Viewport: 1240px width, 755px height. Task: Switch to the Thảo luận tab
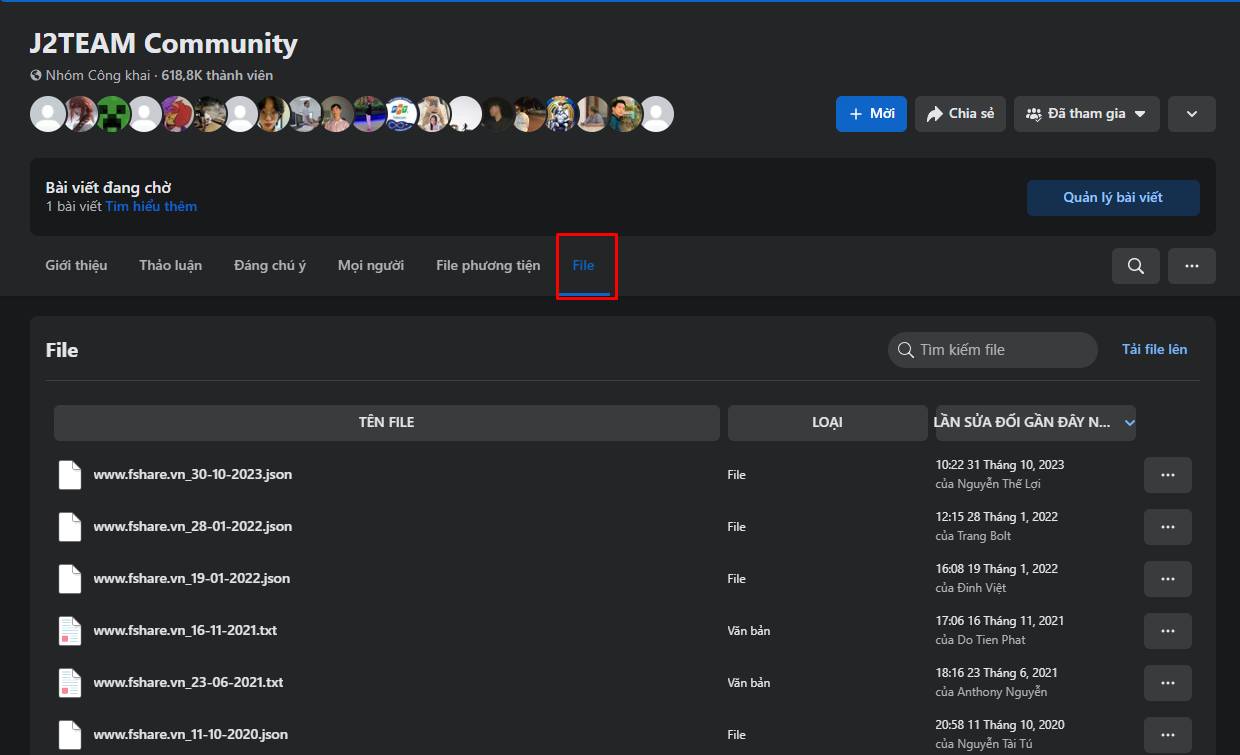tap(171, 266)
